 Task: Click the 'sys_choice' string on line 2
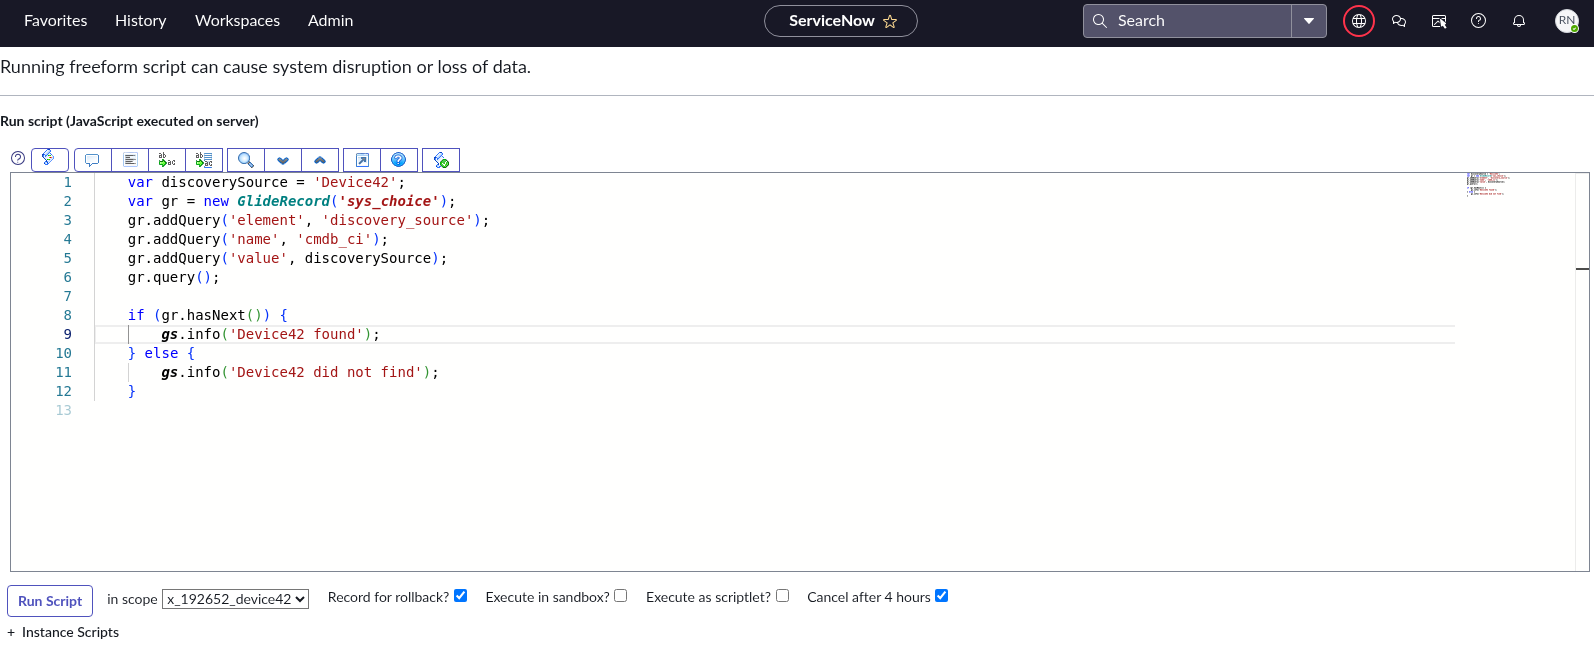click(389, 201)
